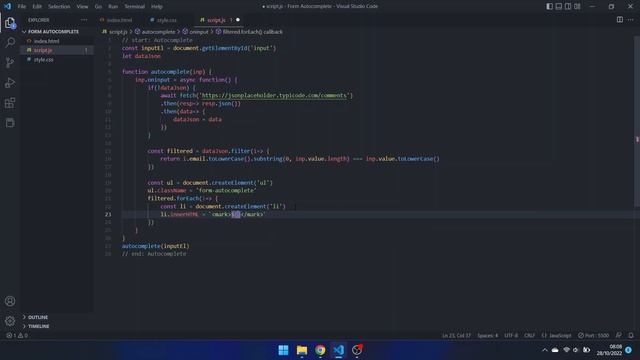
Task: Change end of line via CRLF
Action: coord(529,336)
